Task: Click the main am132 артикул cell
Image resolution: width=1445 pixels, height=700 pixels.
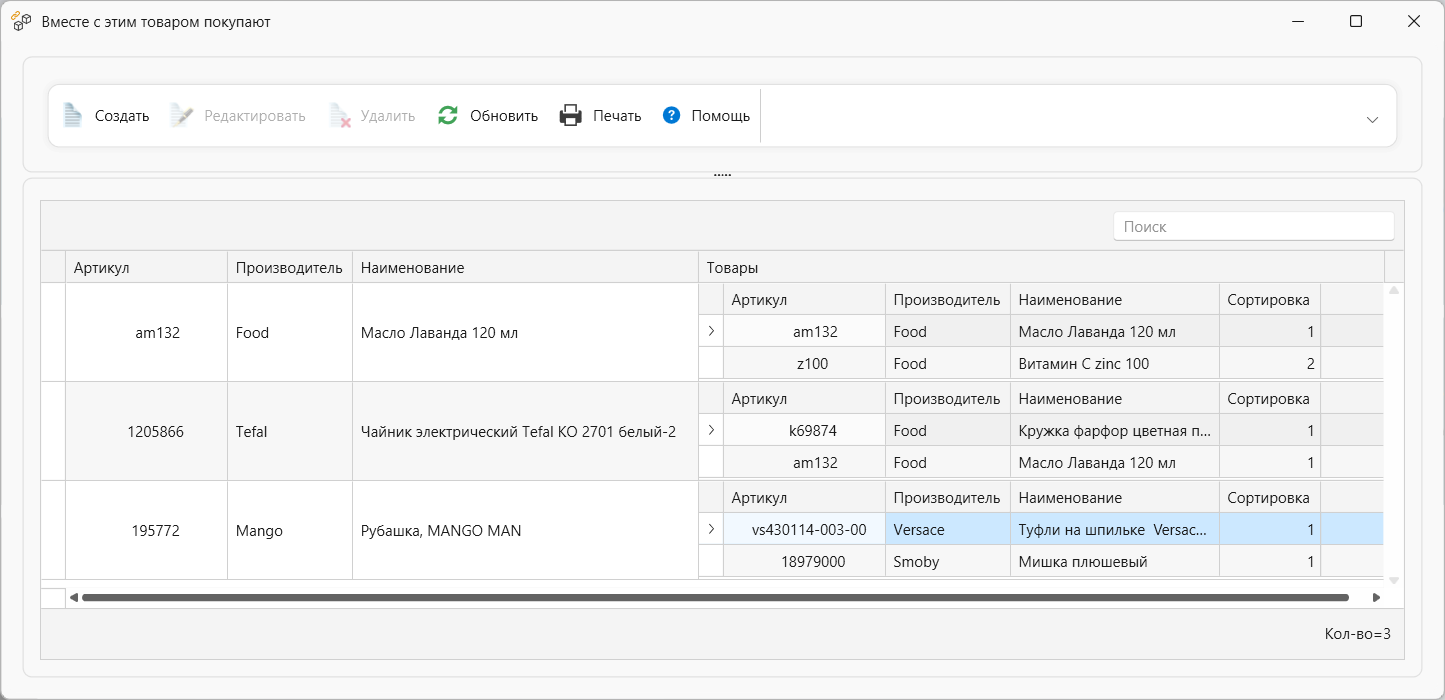Action: tap(146, 332)
